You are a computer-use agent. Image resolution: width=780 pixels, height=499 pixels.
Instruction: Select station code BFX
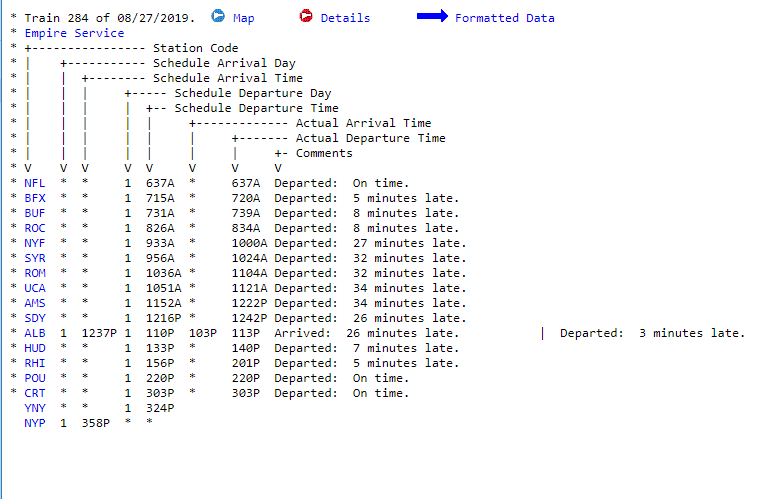[34, 198]
